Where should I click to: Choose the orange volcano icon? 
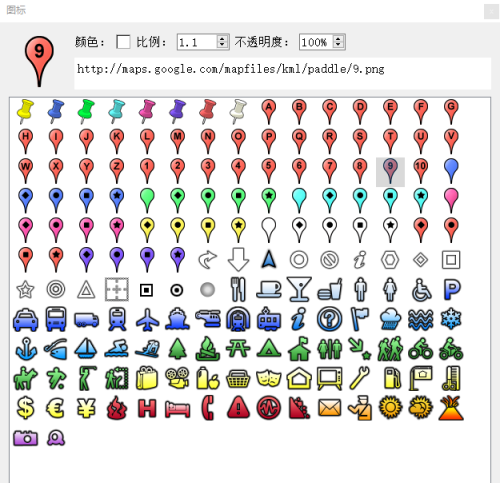(x=451, y=408)
